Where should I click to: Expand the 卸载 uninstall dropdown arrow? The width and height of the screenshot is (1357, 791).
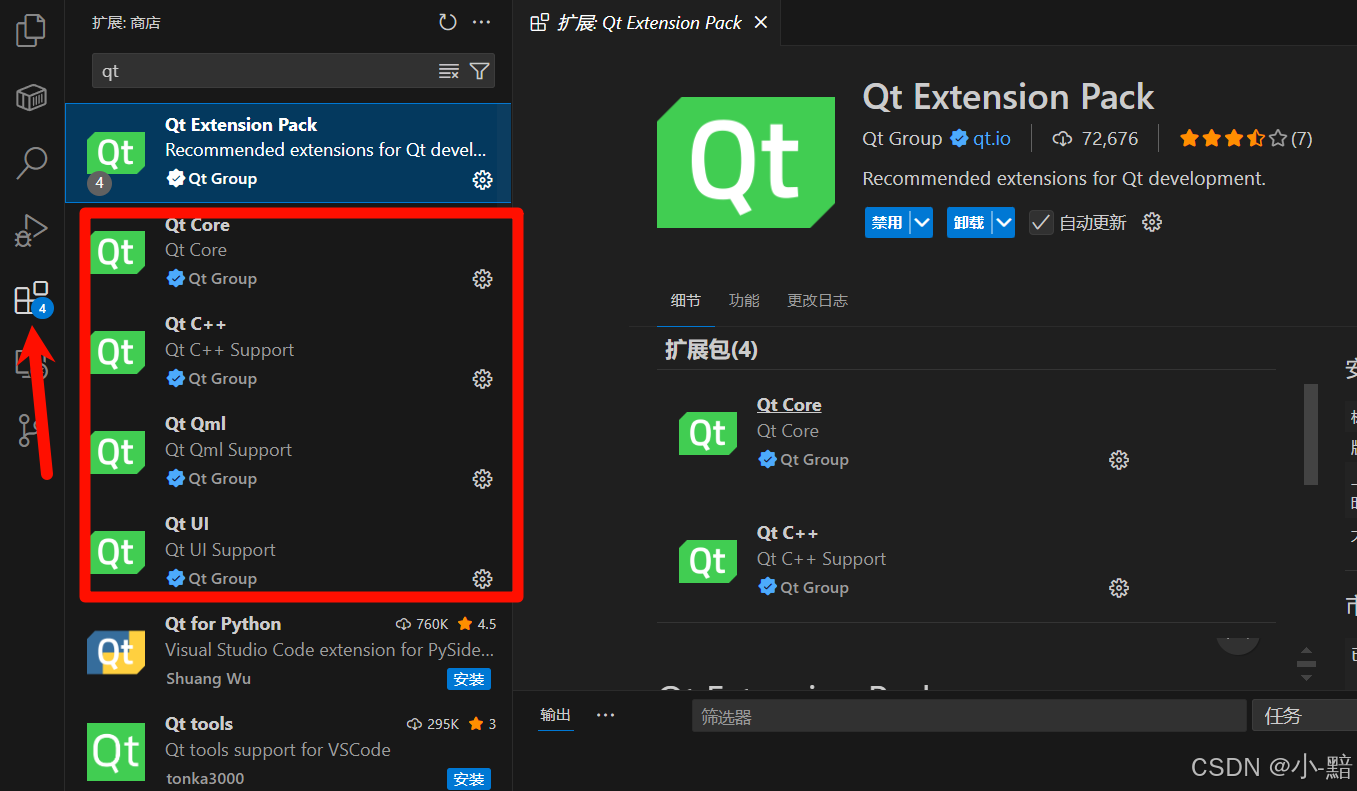[x=1004, y=222]
